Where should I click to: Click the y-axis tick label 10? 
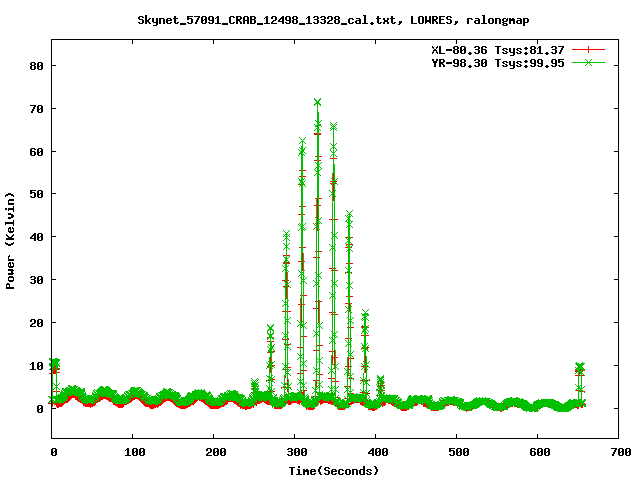[37, 366]
